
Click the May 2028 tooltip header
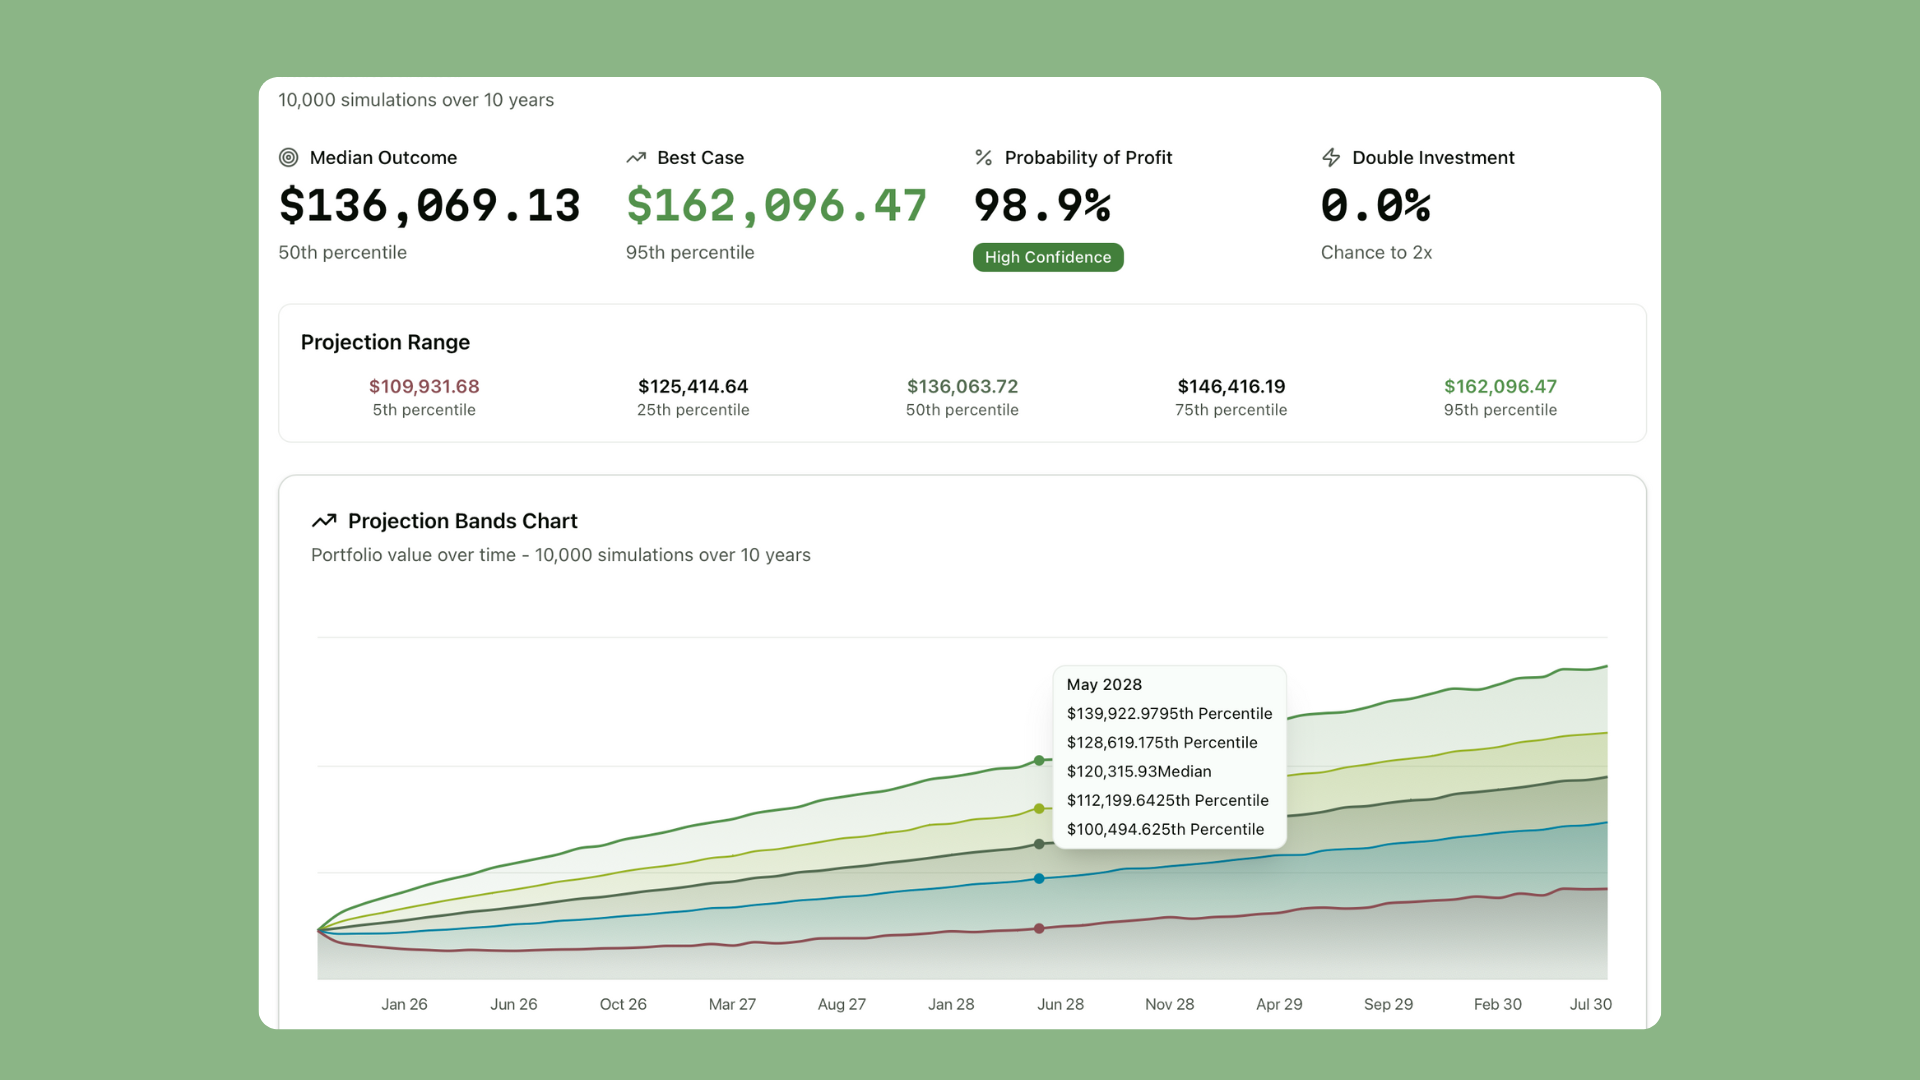[x=1104, y=685]
